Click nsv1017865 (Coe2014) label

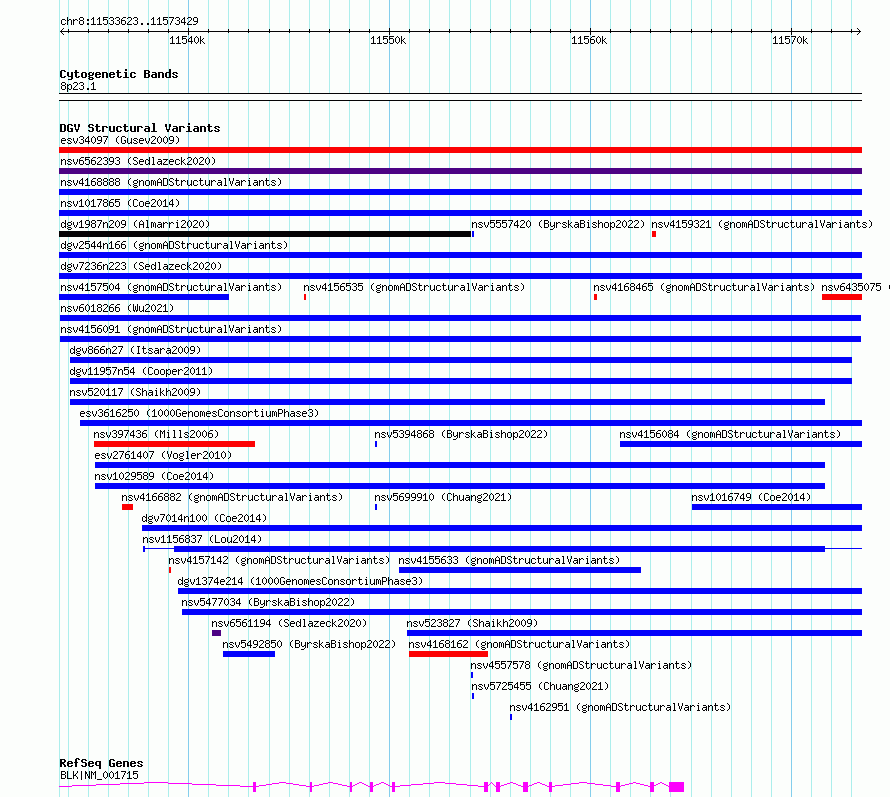pos(120,203)
